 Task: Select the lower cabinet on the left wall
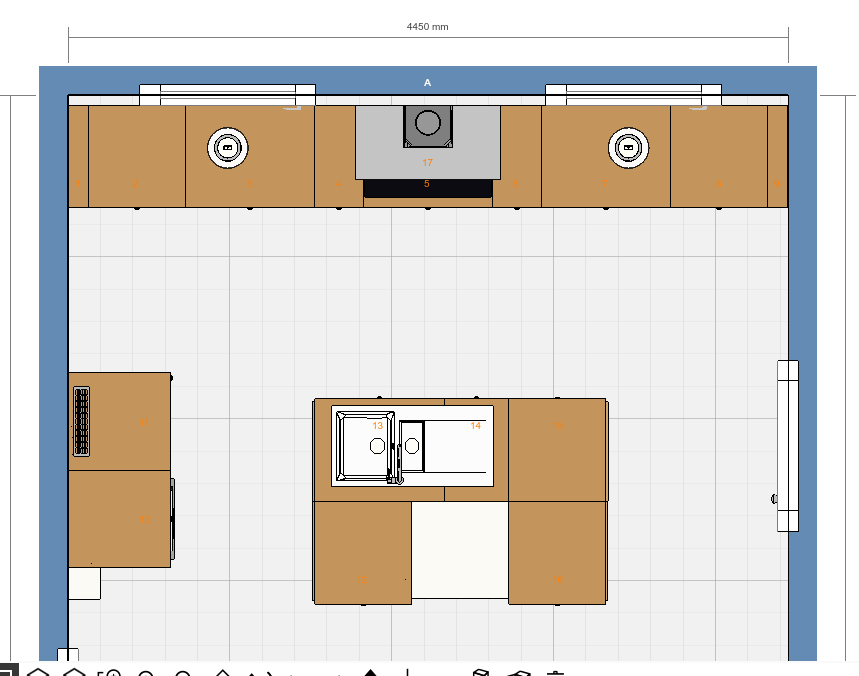point(118,519)
